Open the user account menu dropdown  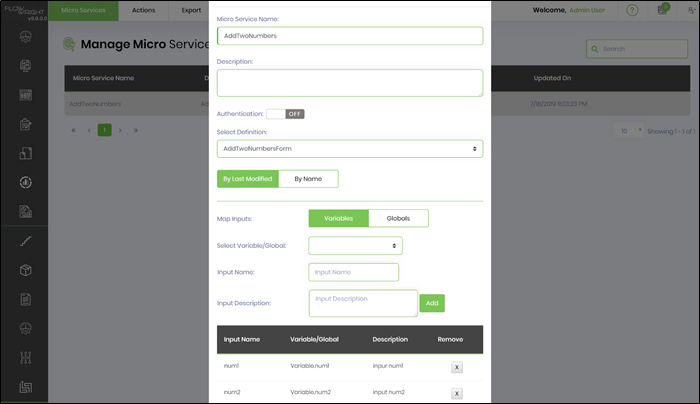point(692,10)
